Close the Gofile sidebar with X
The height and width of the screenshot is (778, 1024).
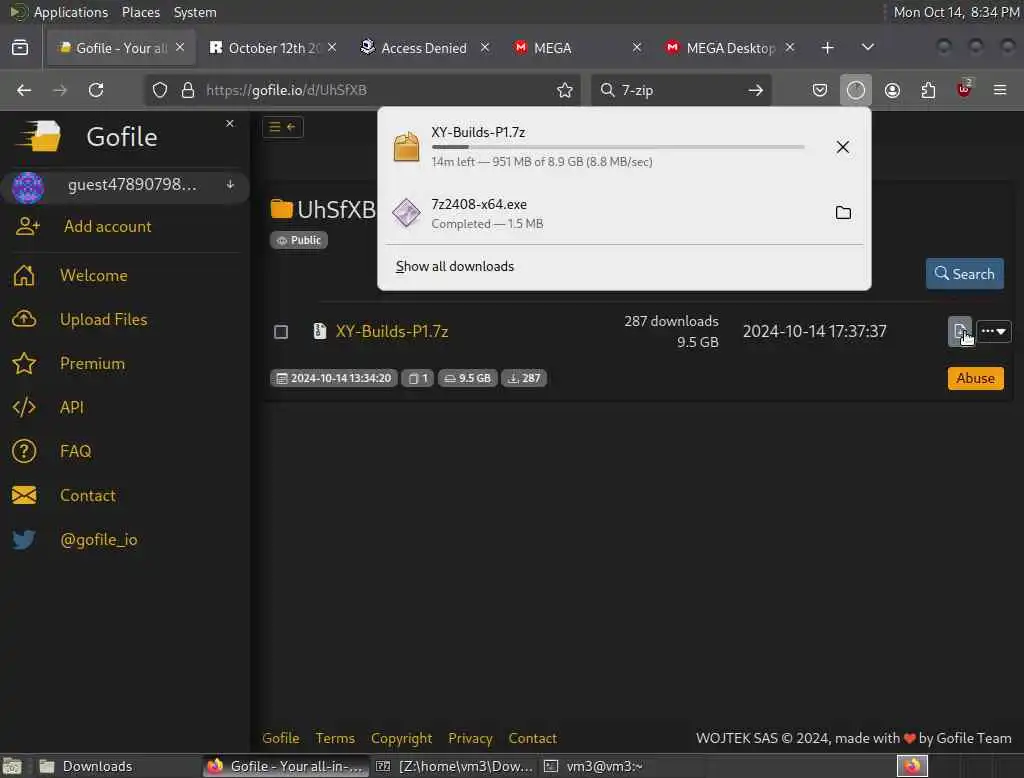tap(230, 123)
